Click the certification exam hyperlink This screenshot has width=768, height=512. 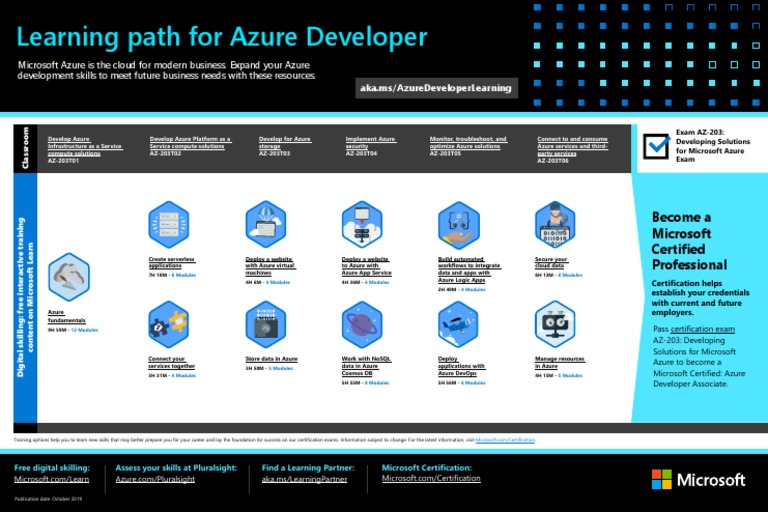pos(702,328)
